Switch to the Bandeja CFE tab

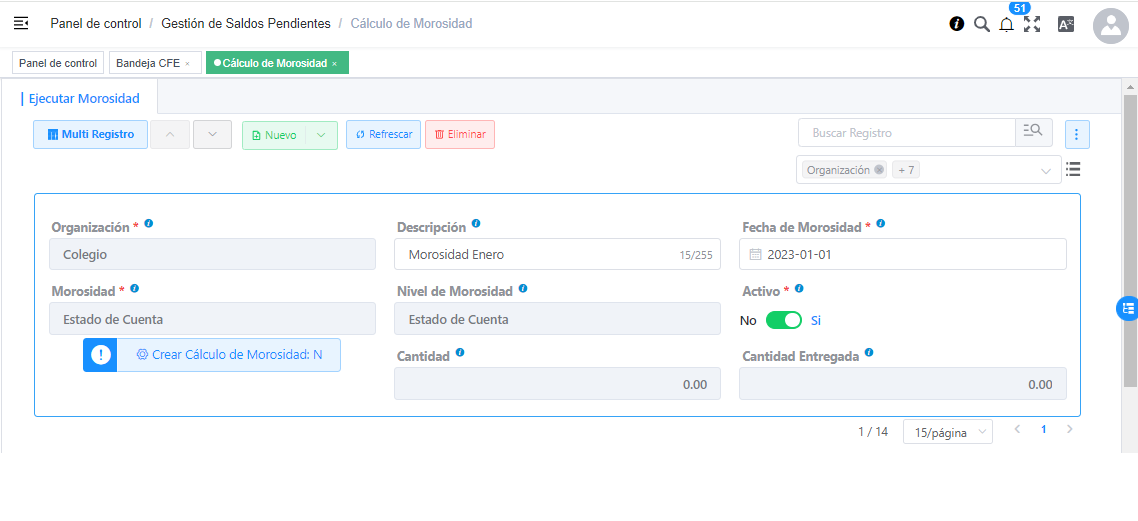[148, 63]
